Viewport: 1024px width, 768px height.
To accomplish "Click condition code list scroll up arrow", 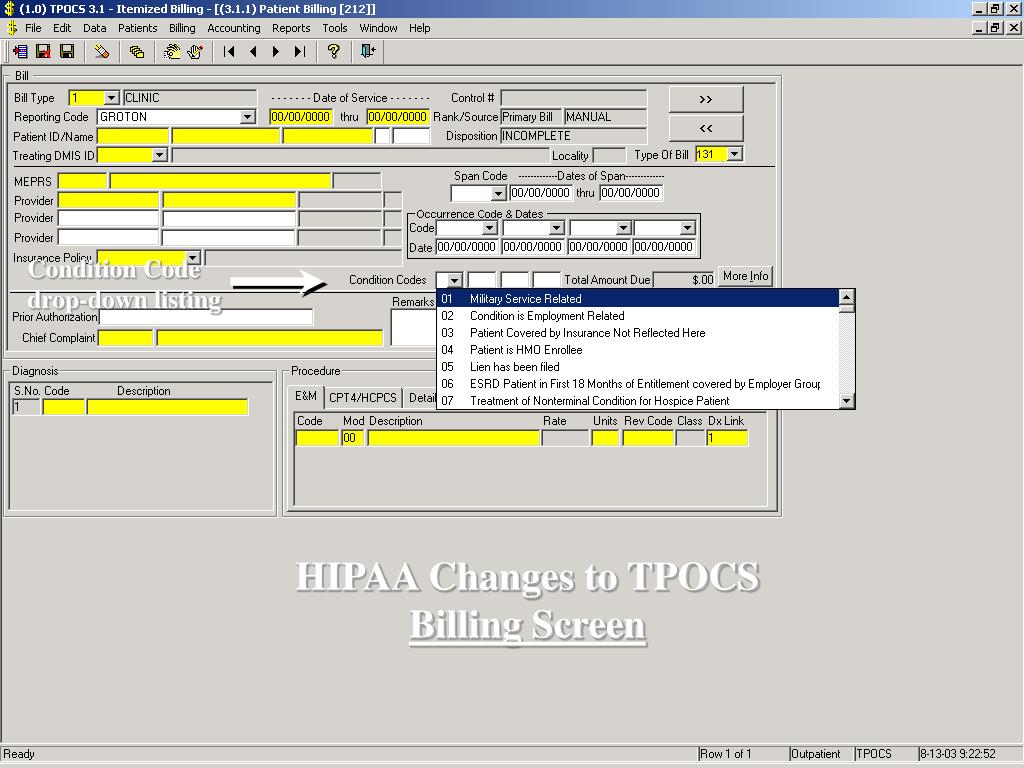I will (x=846, y=298).
